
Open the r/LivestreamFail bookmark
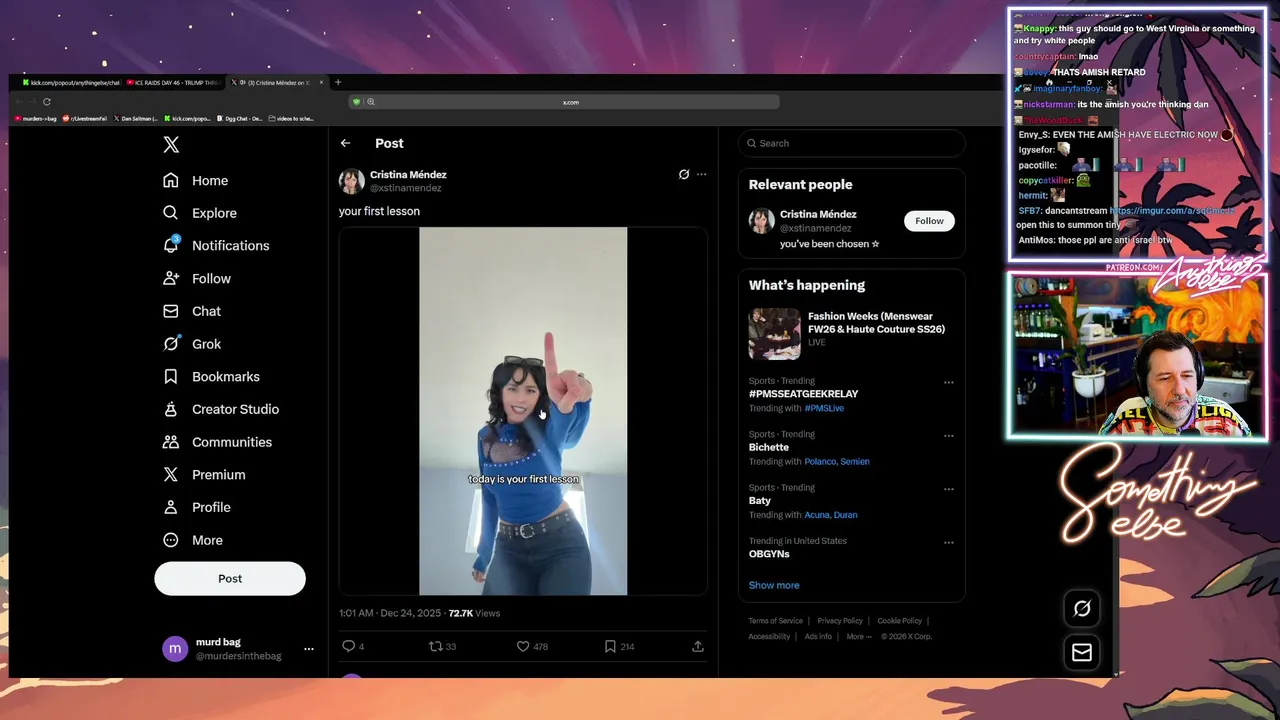point(84,119)
